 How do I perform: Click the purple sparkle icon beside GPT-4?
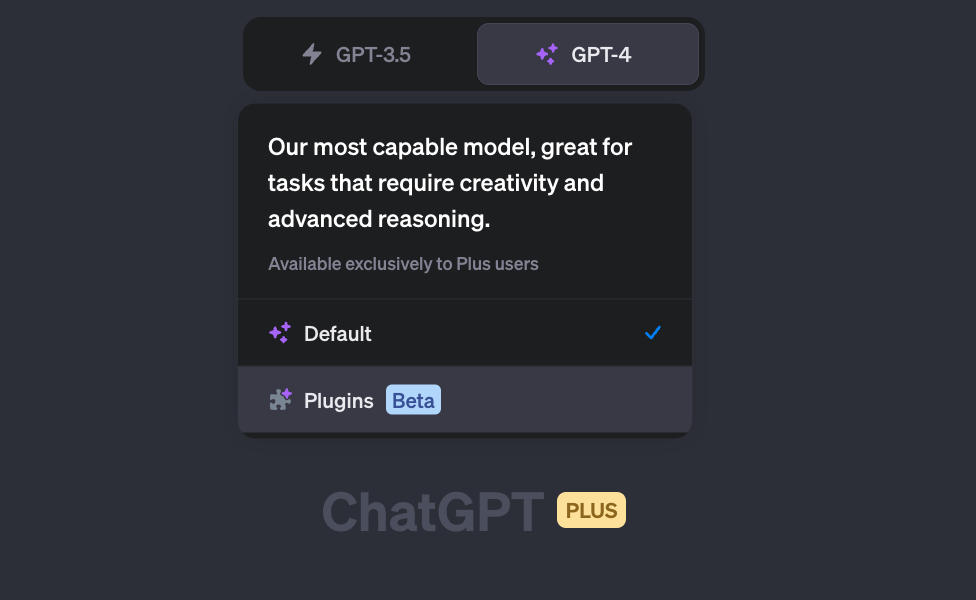[x=547, y=54]
